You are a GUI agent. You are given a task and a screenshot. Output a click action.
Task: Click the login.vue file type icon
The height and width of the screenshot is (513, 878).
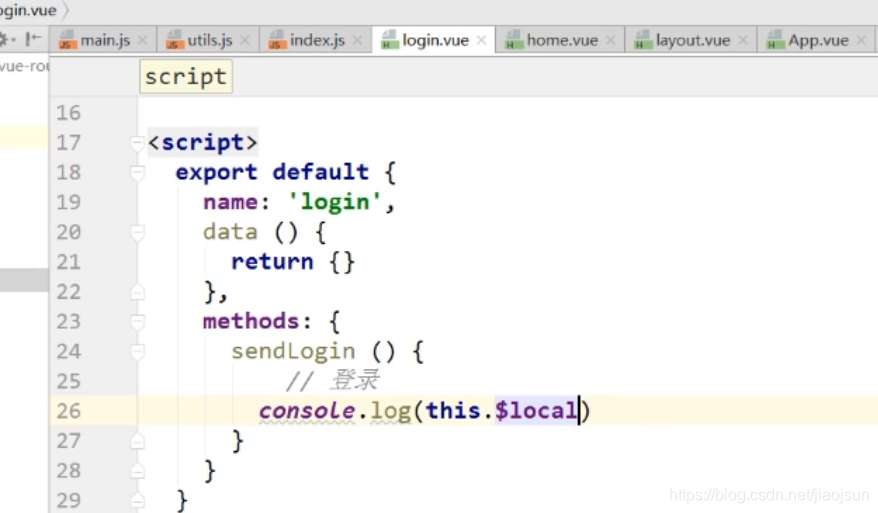390,40
